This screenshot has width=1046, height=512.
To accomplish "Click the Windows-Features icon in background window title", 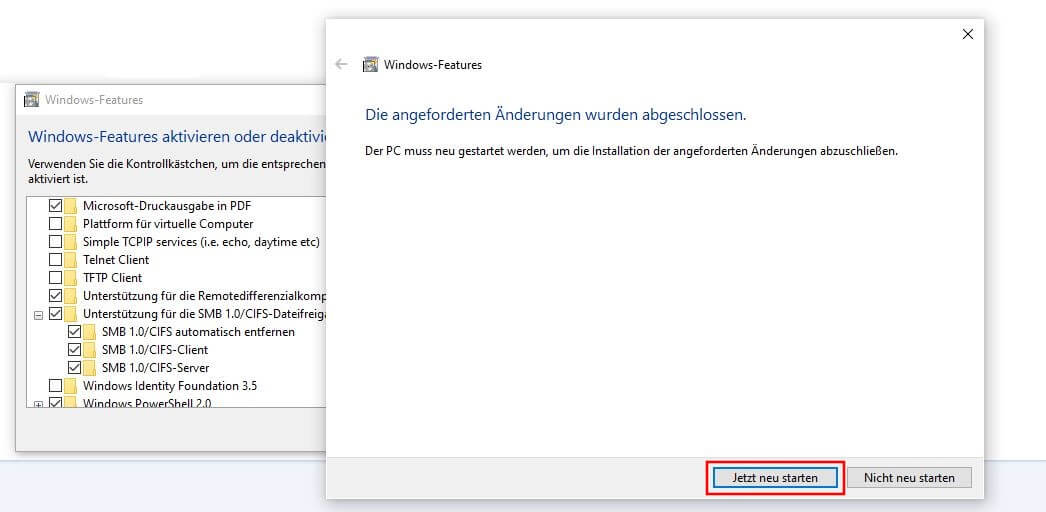I will pyautogui.click(x=31, y=100).
